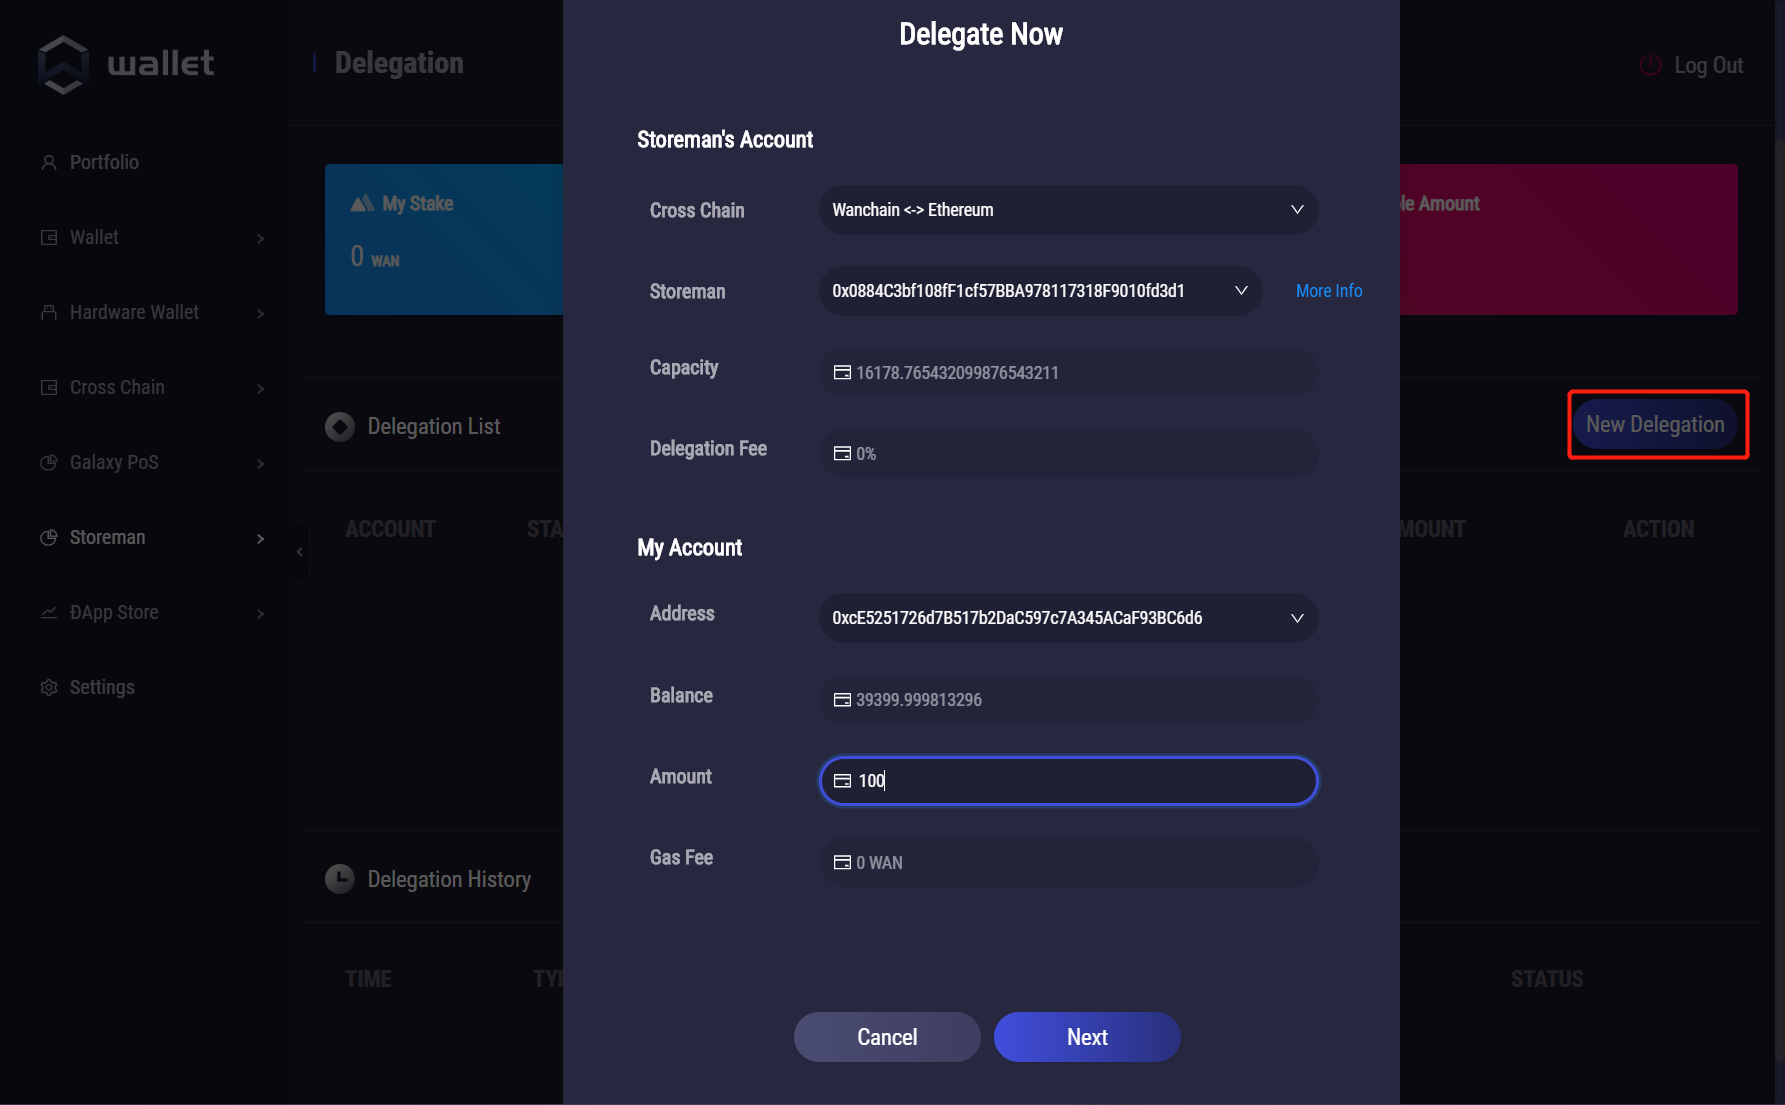This screenshot has width=1785, height=1105.
Task: Click the Delegation List icon
Action: 340,427
